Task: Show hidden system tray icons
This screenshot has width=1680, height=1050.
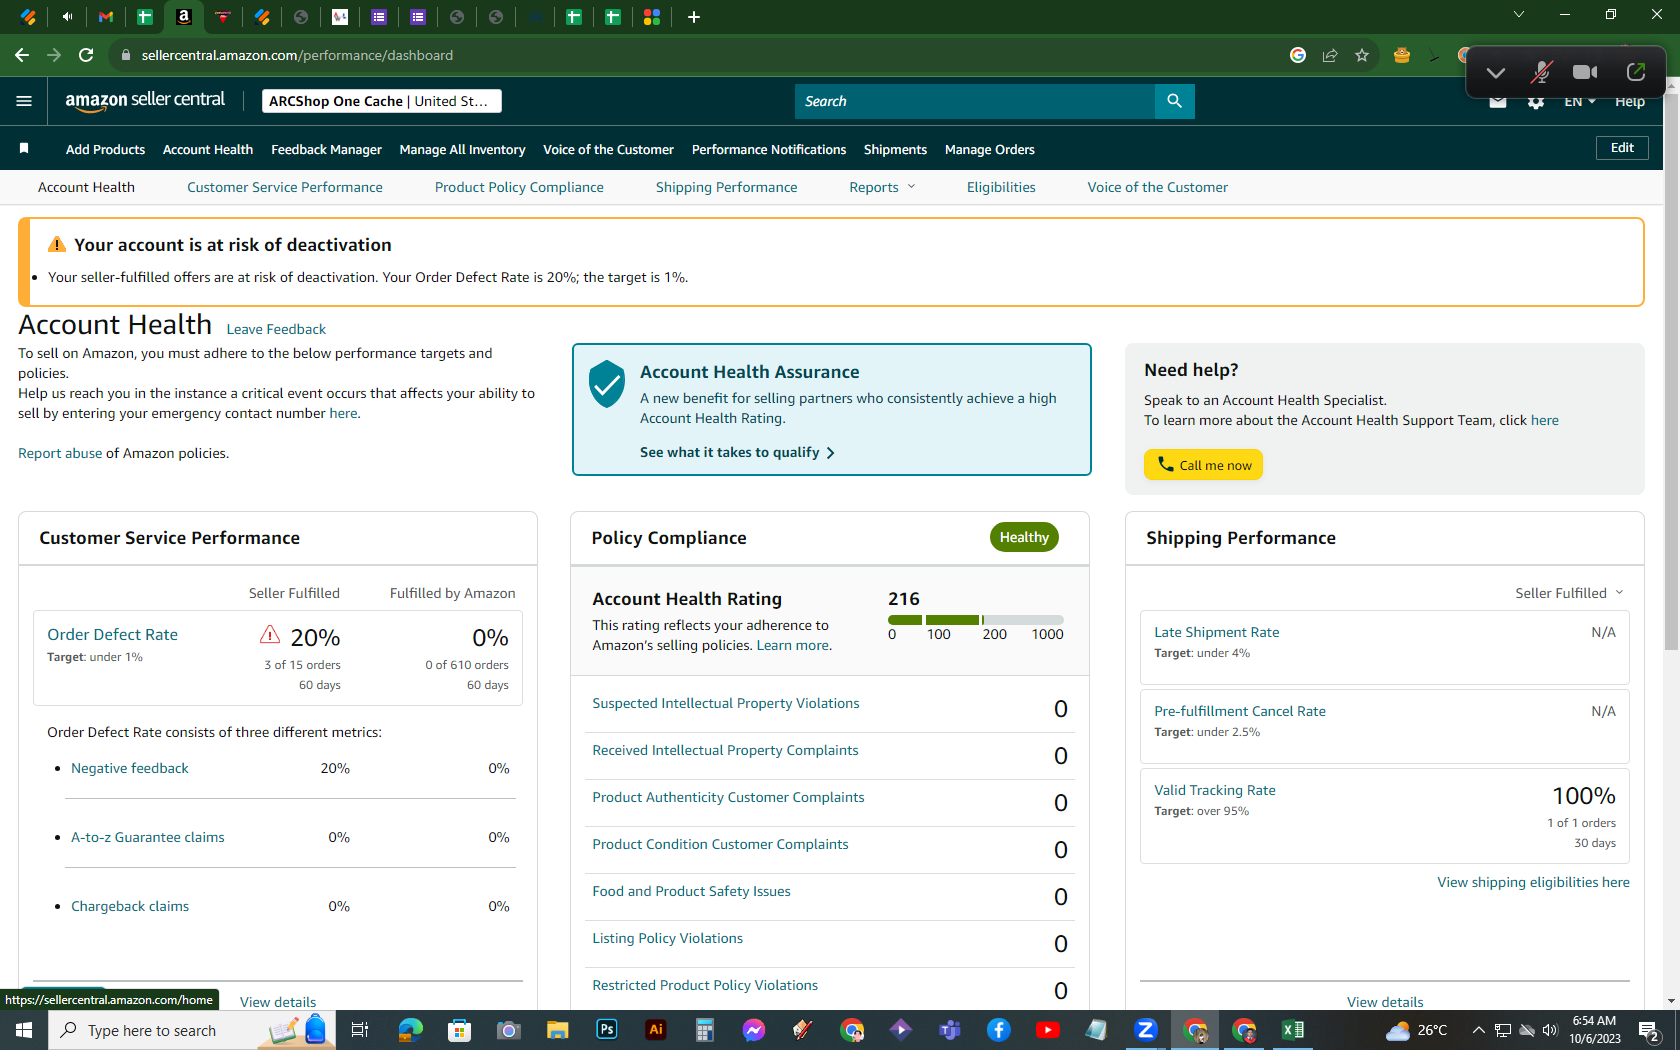Action: click(1478, 1030)
